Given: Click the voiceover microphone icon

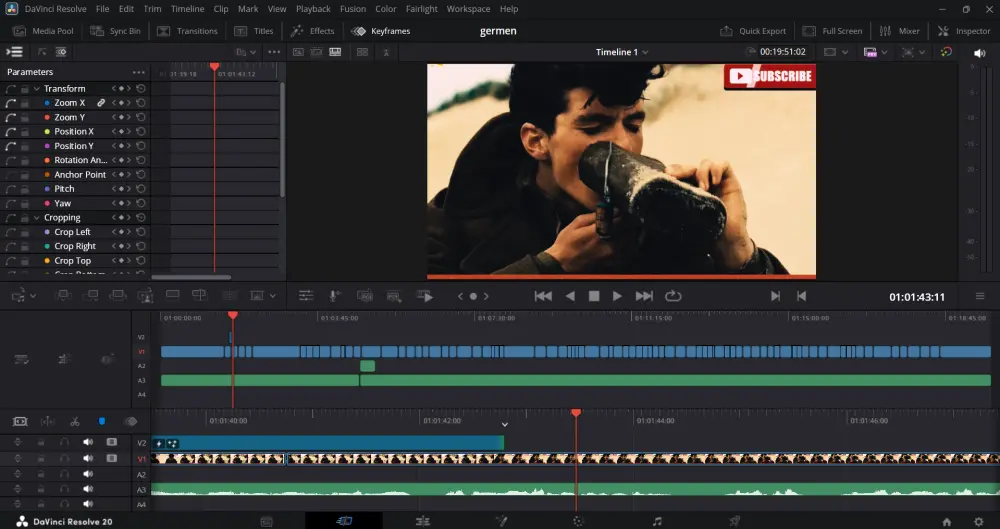Looking at the screenshot, I should [333, 296].
